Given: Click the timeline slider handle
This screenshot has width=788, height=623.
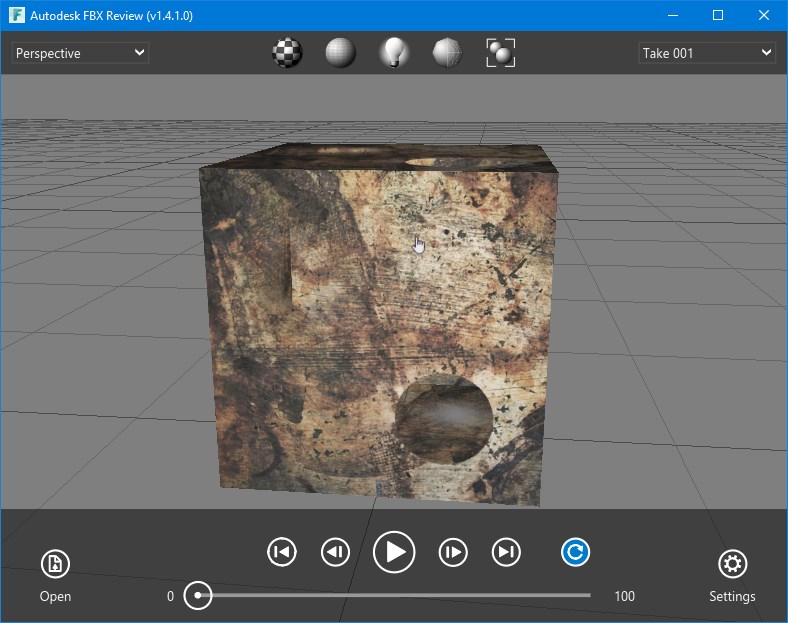Looking at the screenshot, I should [x=198, y=596].
